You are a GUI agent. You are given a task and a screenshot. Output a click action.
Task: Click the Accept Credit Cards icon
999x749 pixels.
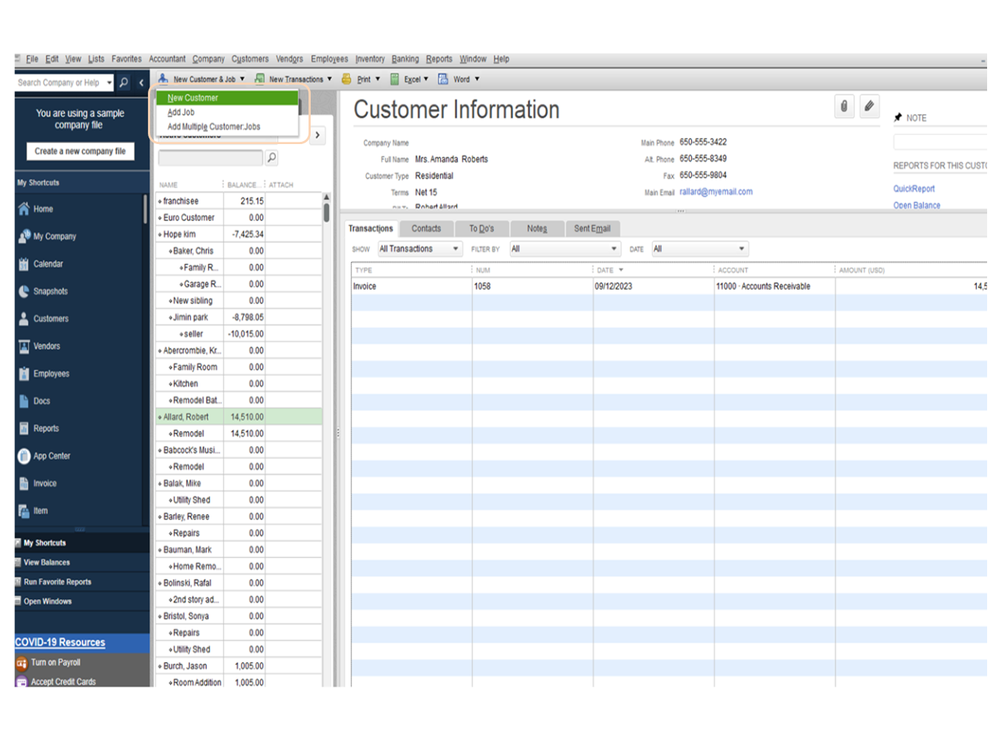[22, 681]
